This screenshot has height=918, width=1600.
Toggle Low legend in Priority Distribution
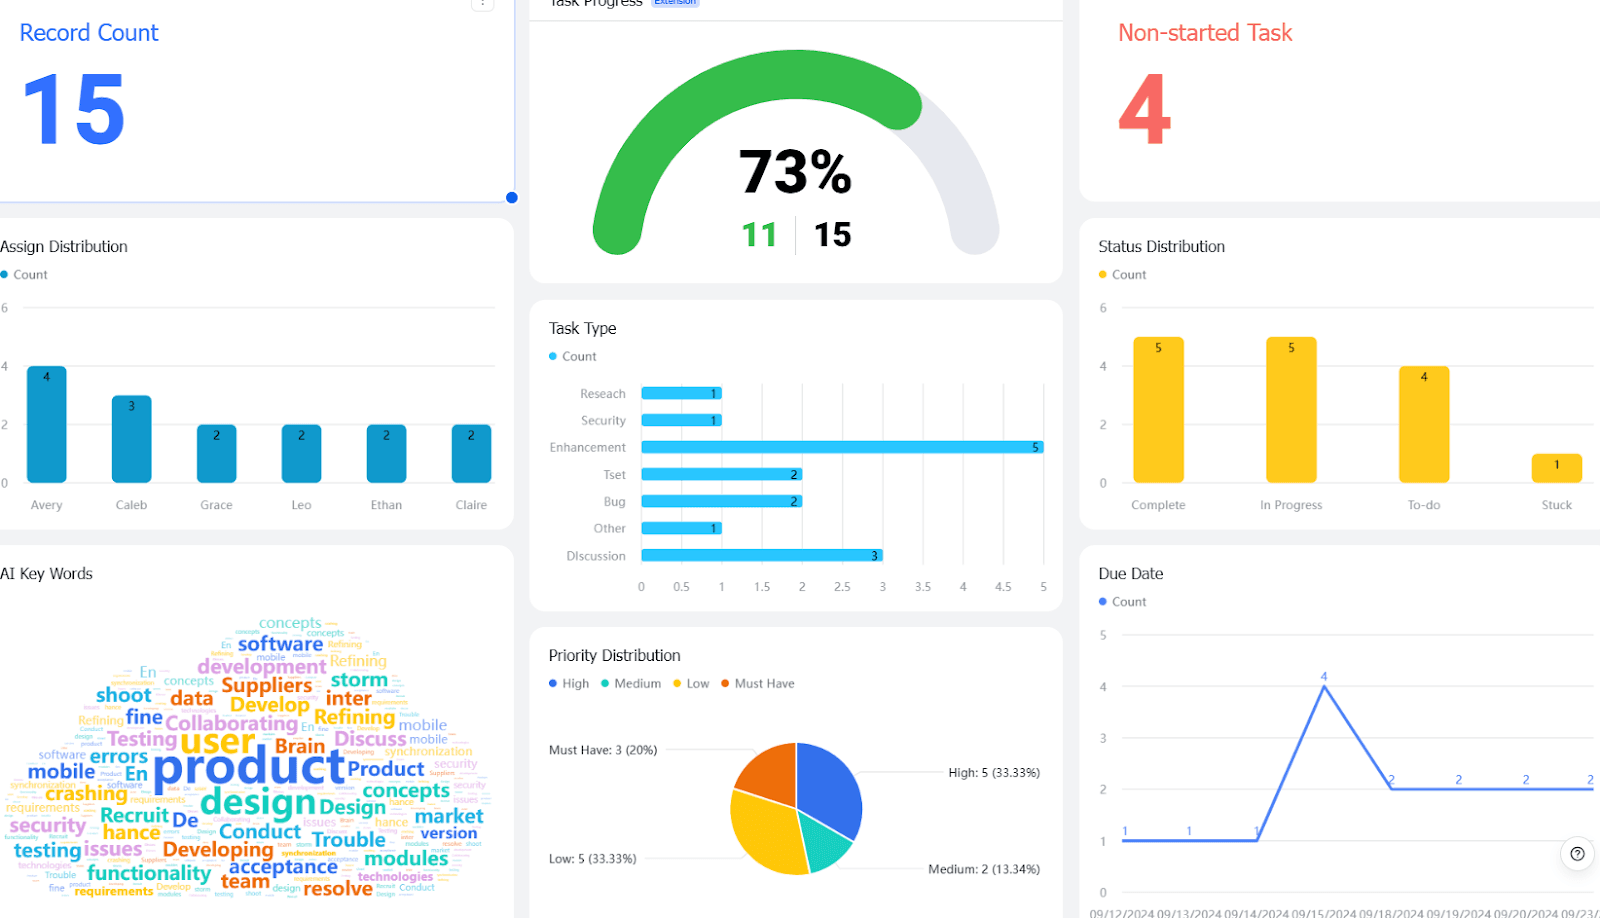pyautogui.click(x=691, y=684)
